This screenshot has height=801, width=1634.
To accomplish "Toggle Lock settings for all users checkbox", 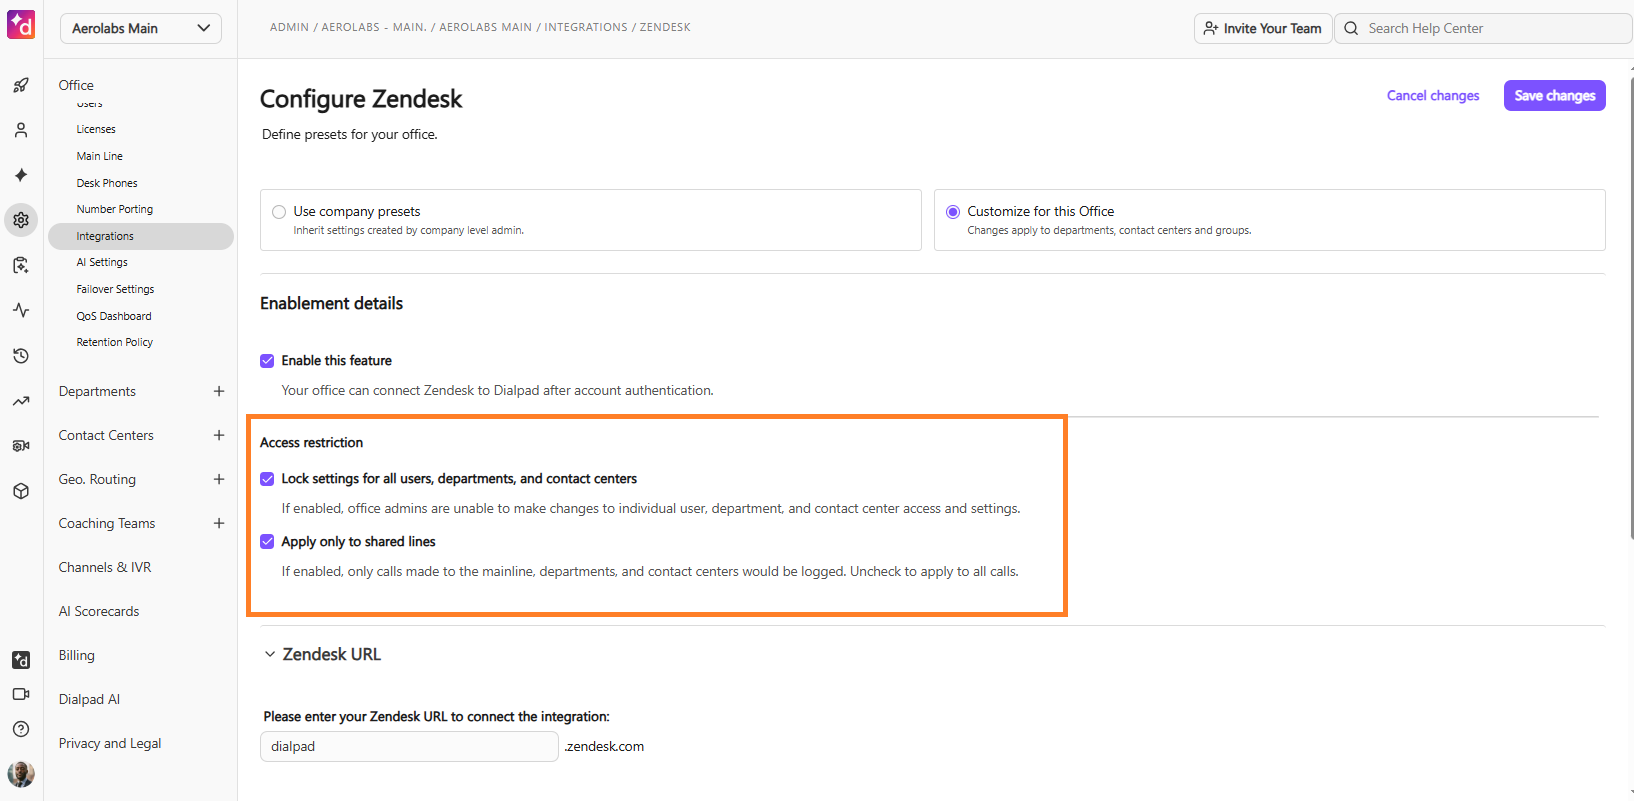I will (x=267, y=479).
